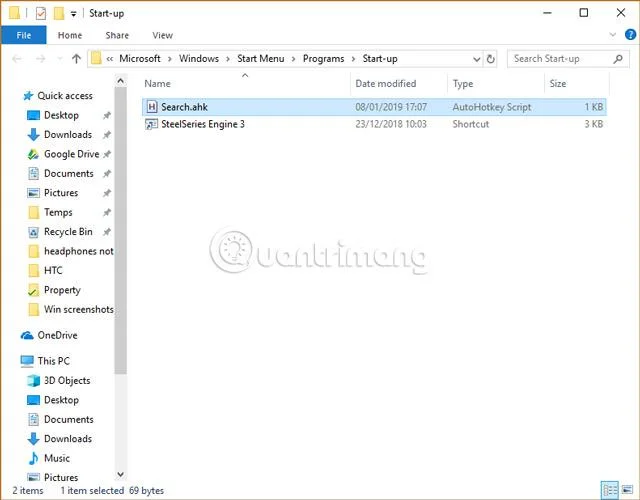
Task: Open OneDrive in navigation pane
Action: 57,336
